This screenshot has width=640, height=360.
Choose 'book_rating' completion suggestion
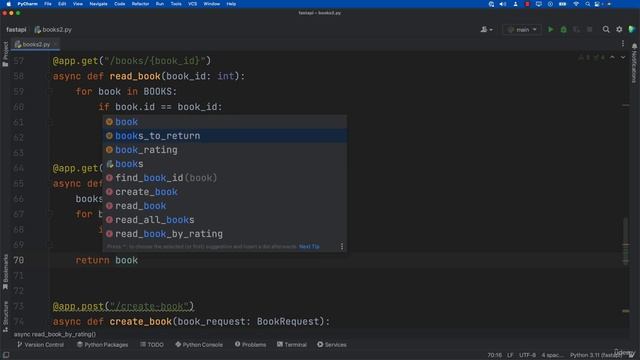225,150
